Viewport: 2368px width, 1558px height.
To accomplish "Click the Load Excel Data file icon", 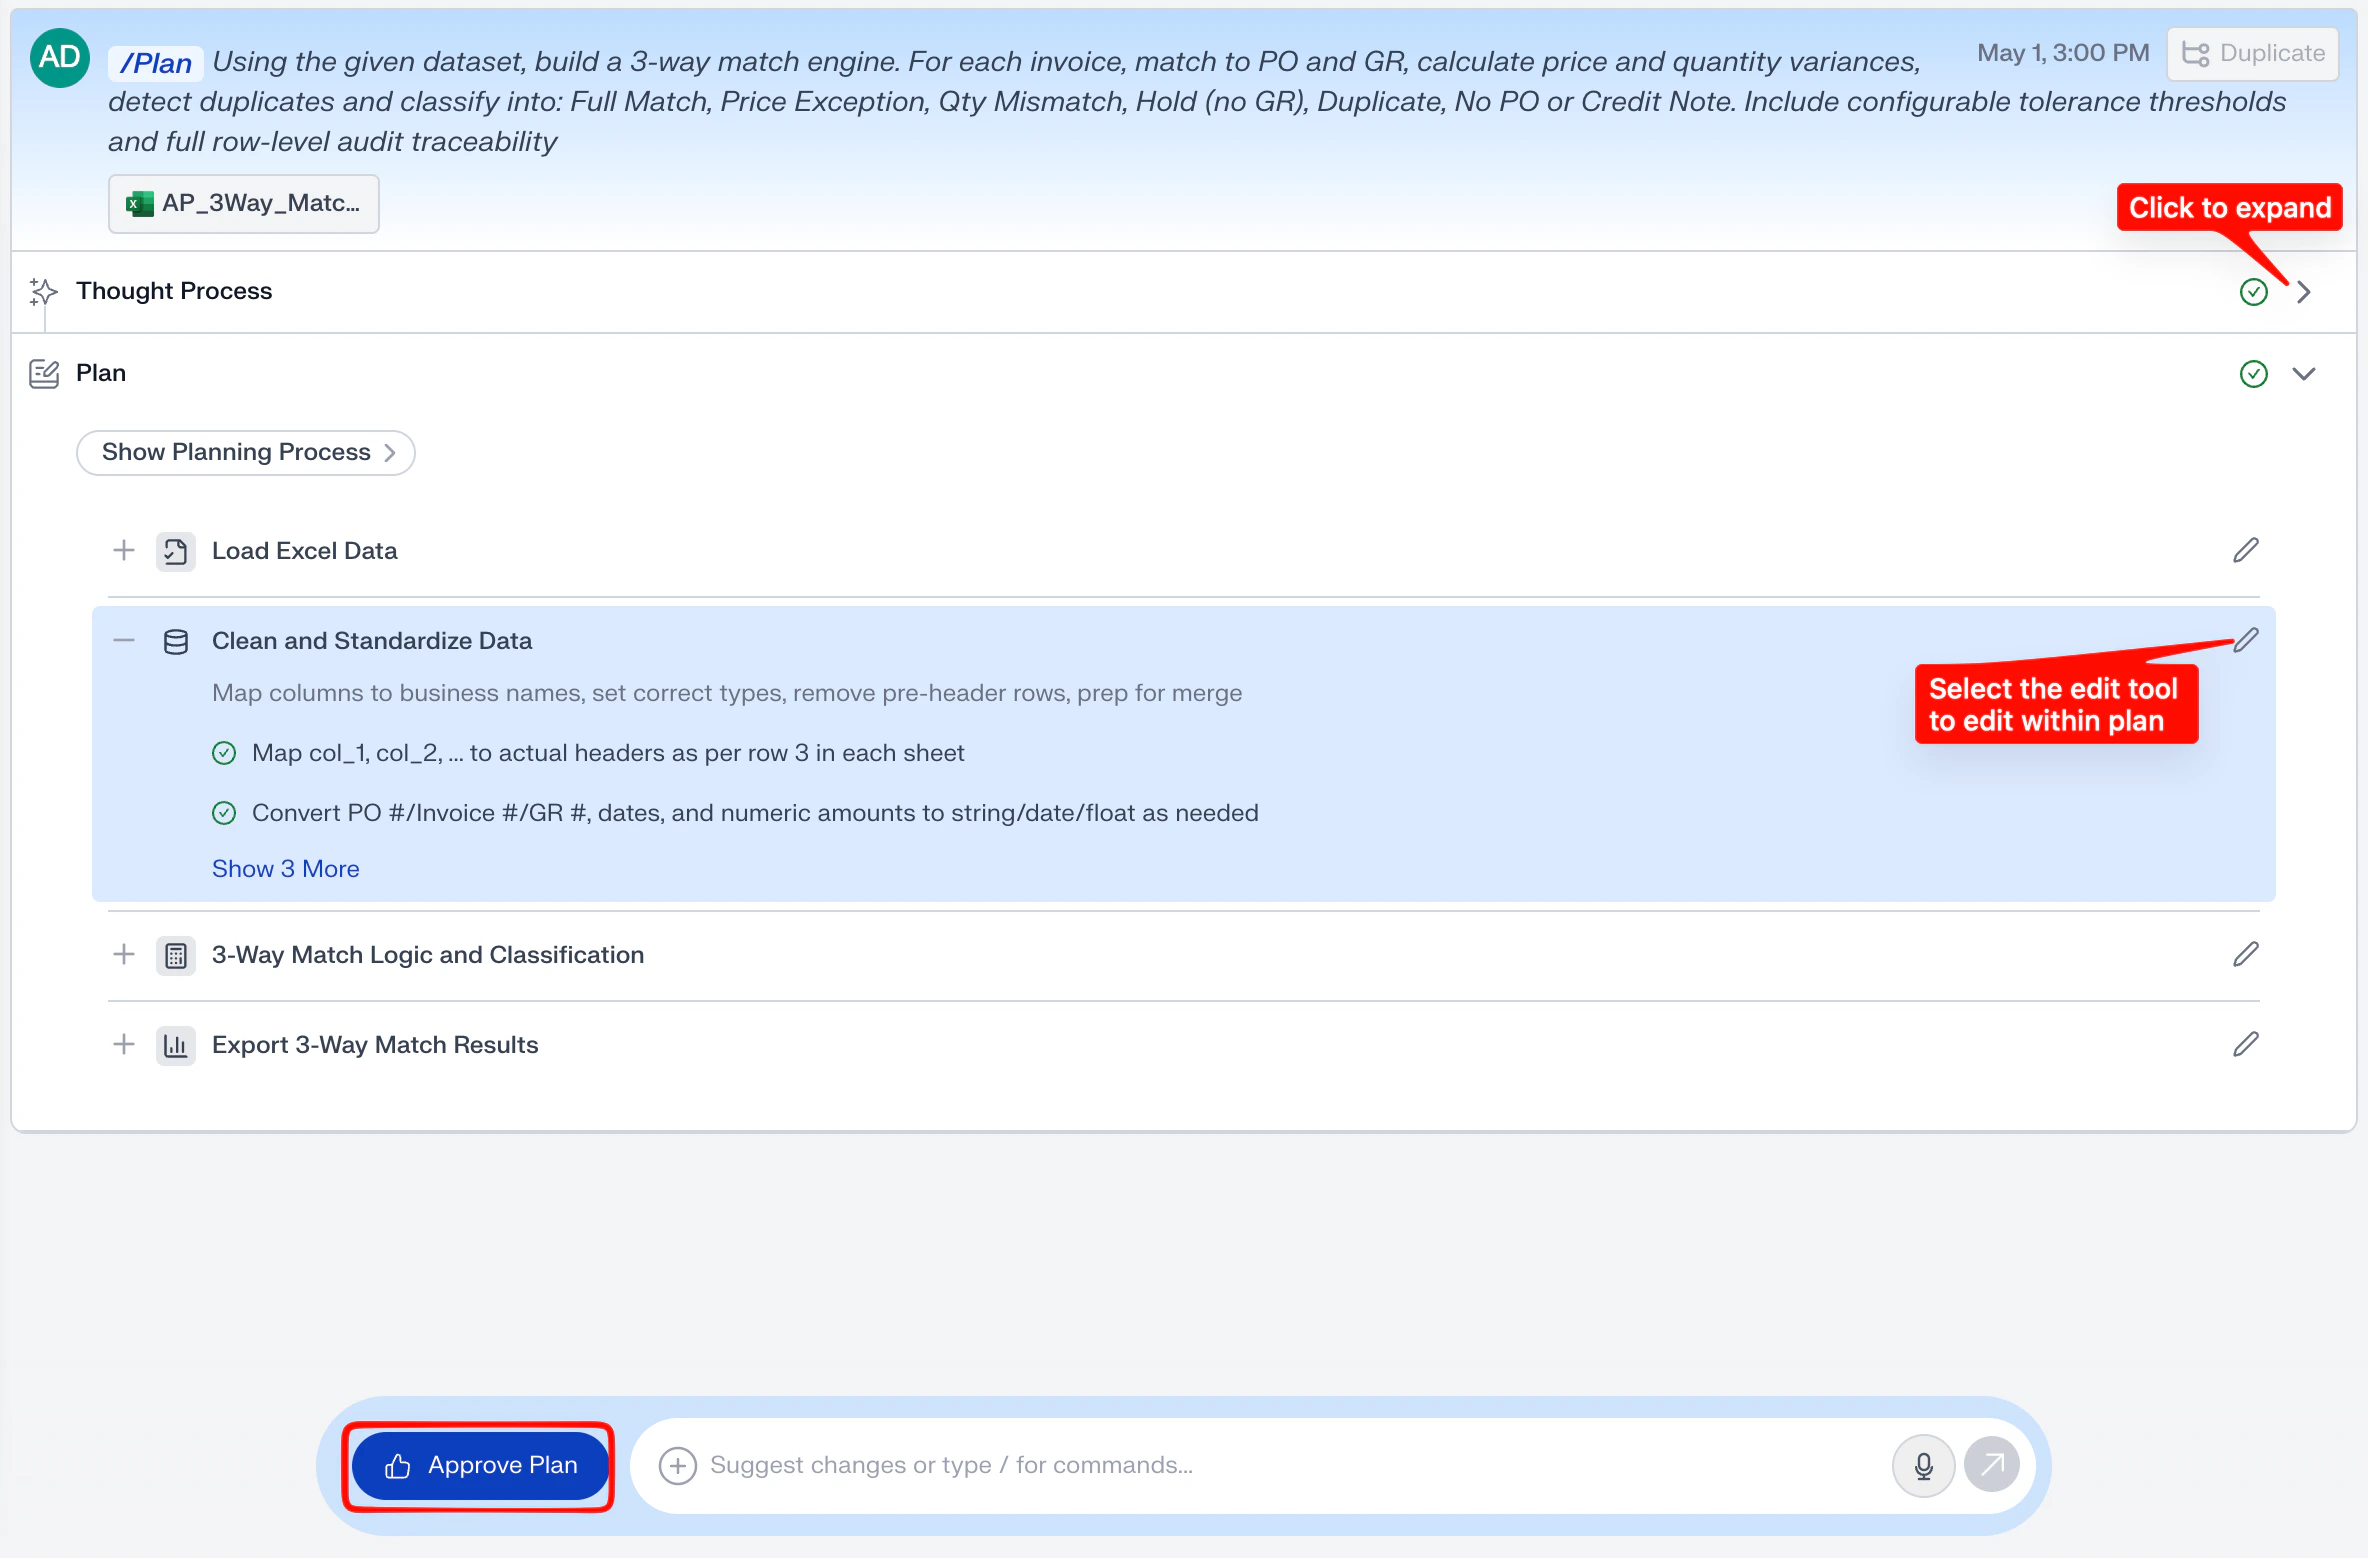I will pyautogui.click(x=176, y=552).
